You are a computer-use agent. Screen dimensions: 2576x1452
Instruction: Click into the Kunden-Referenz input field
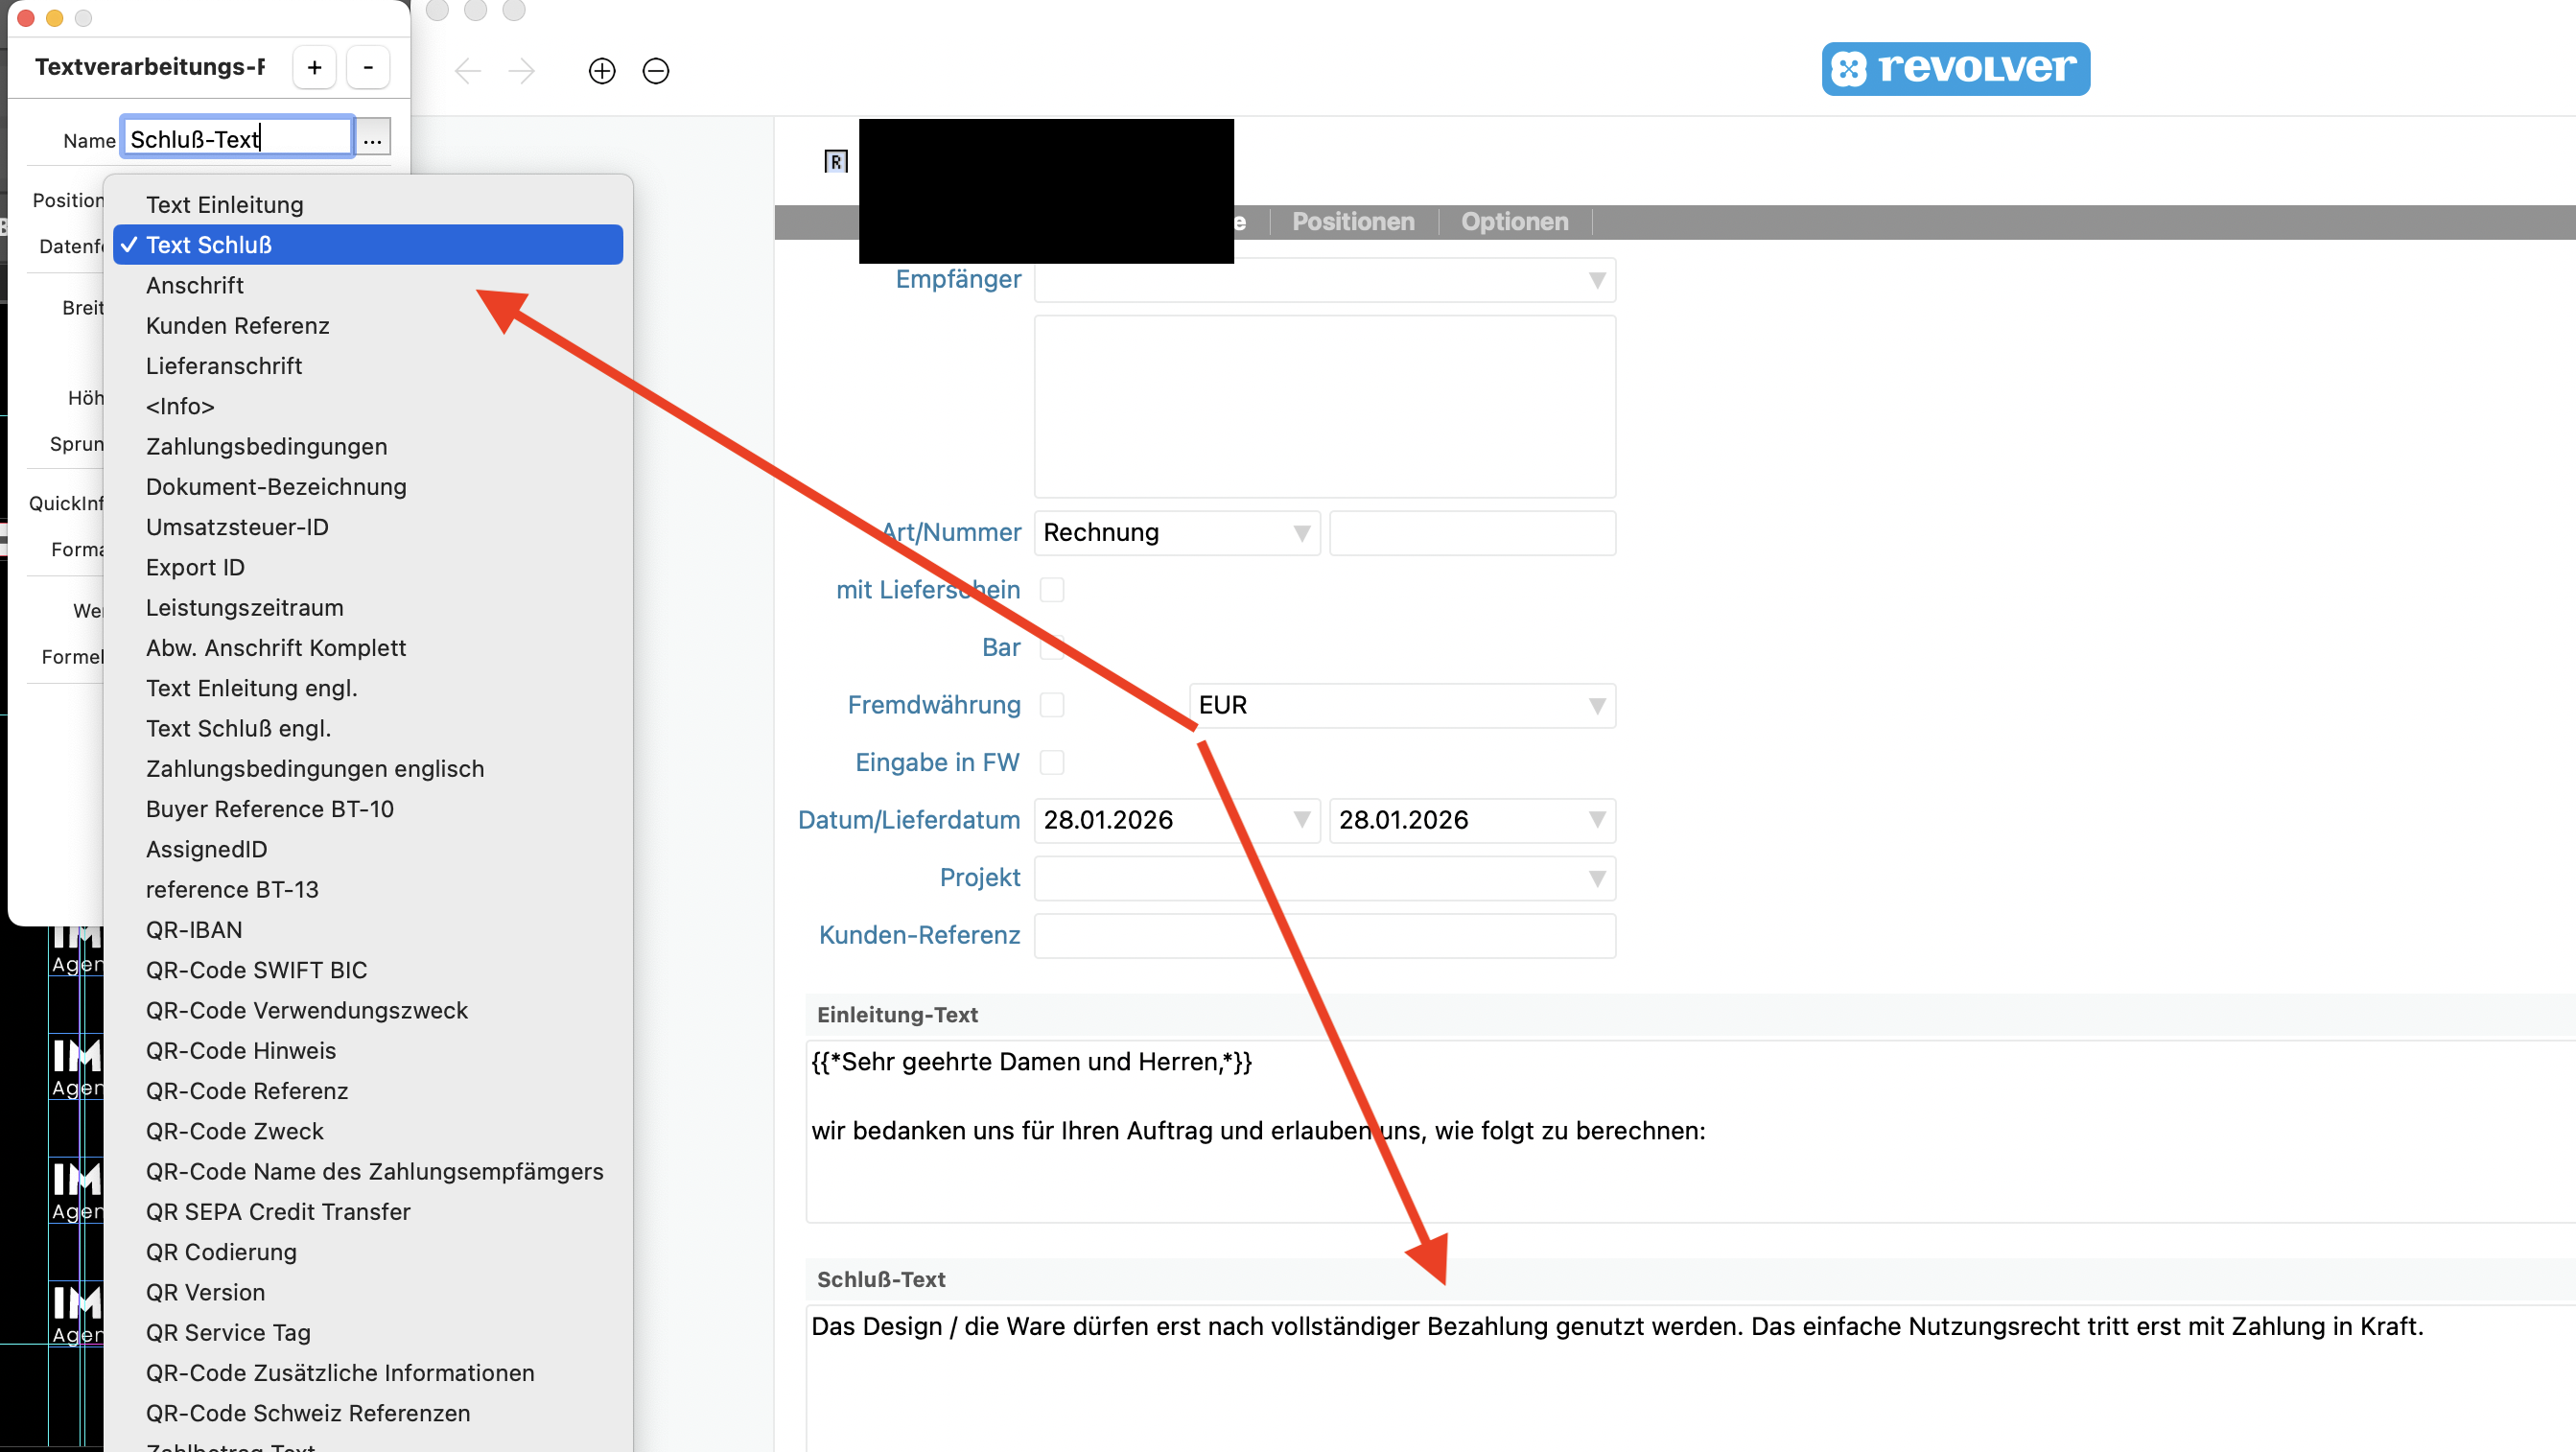tap(1324, 936)
